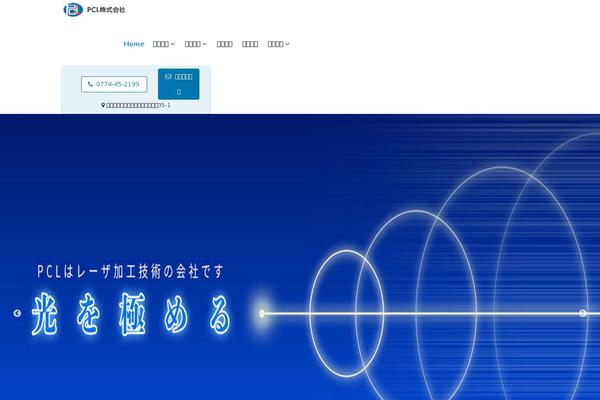Image resolution: width=600 pixels, height=400 pixels.
Task: Click the 光を極める hero banner headline
Action: tap(132, 315)
